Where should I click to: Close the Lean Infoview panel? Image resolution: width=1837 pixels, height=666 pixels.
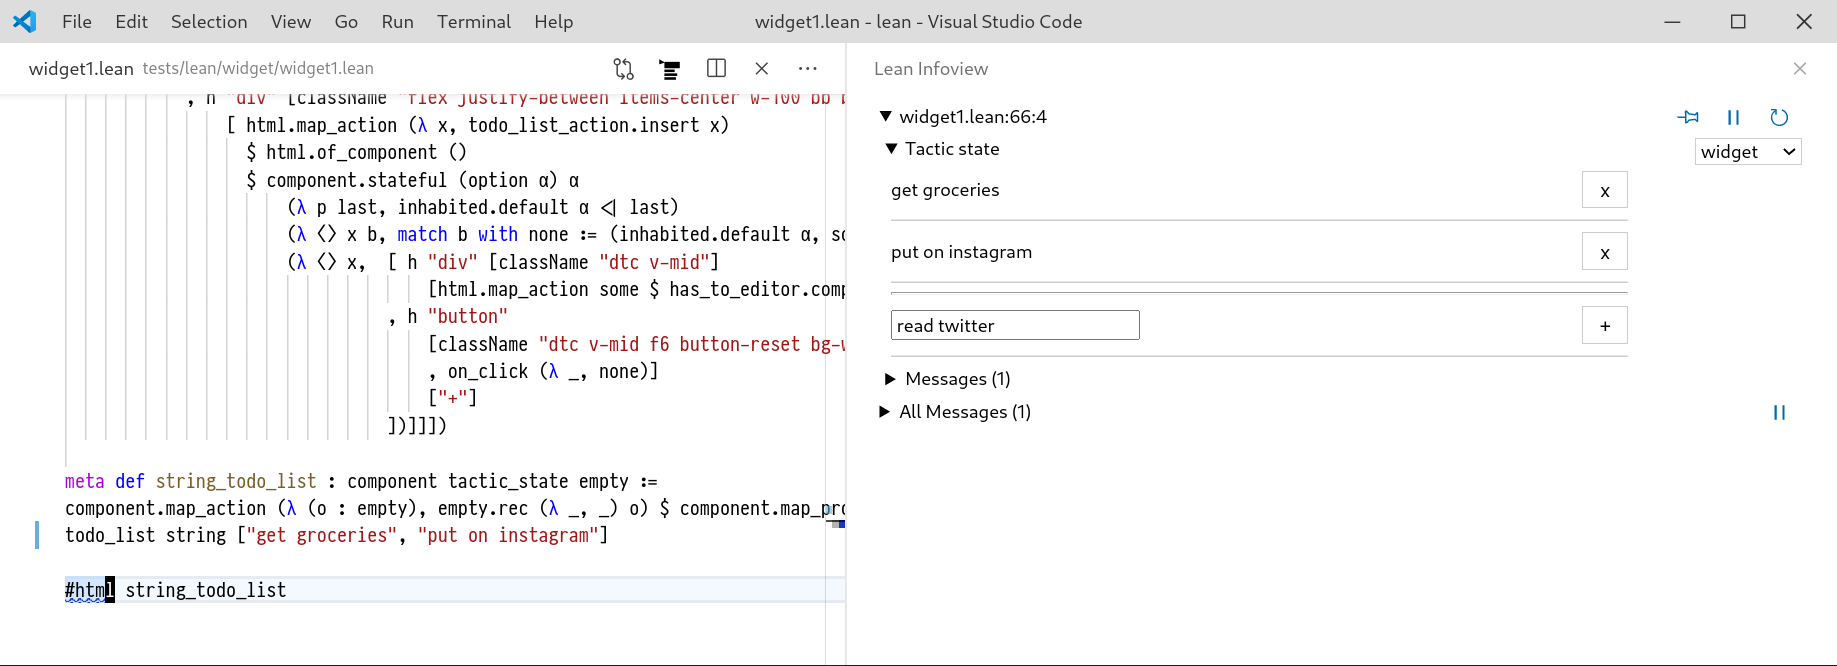(1800, 69)
